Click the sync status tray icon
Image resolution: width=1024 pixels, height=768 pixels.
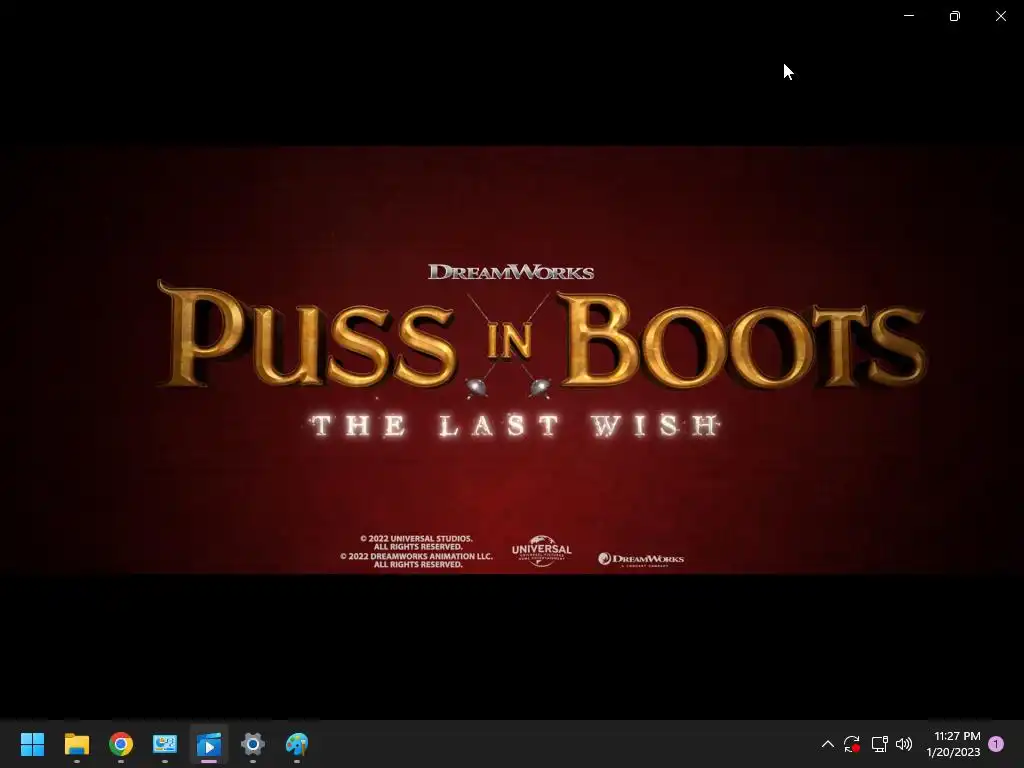852,744
